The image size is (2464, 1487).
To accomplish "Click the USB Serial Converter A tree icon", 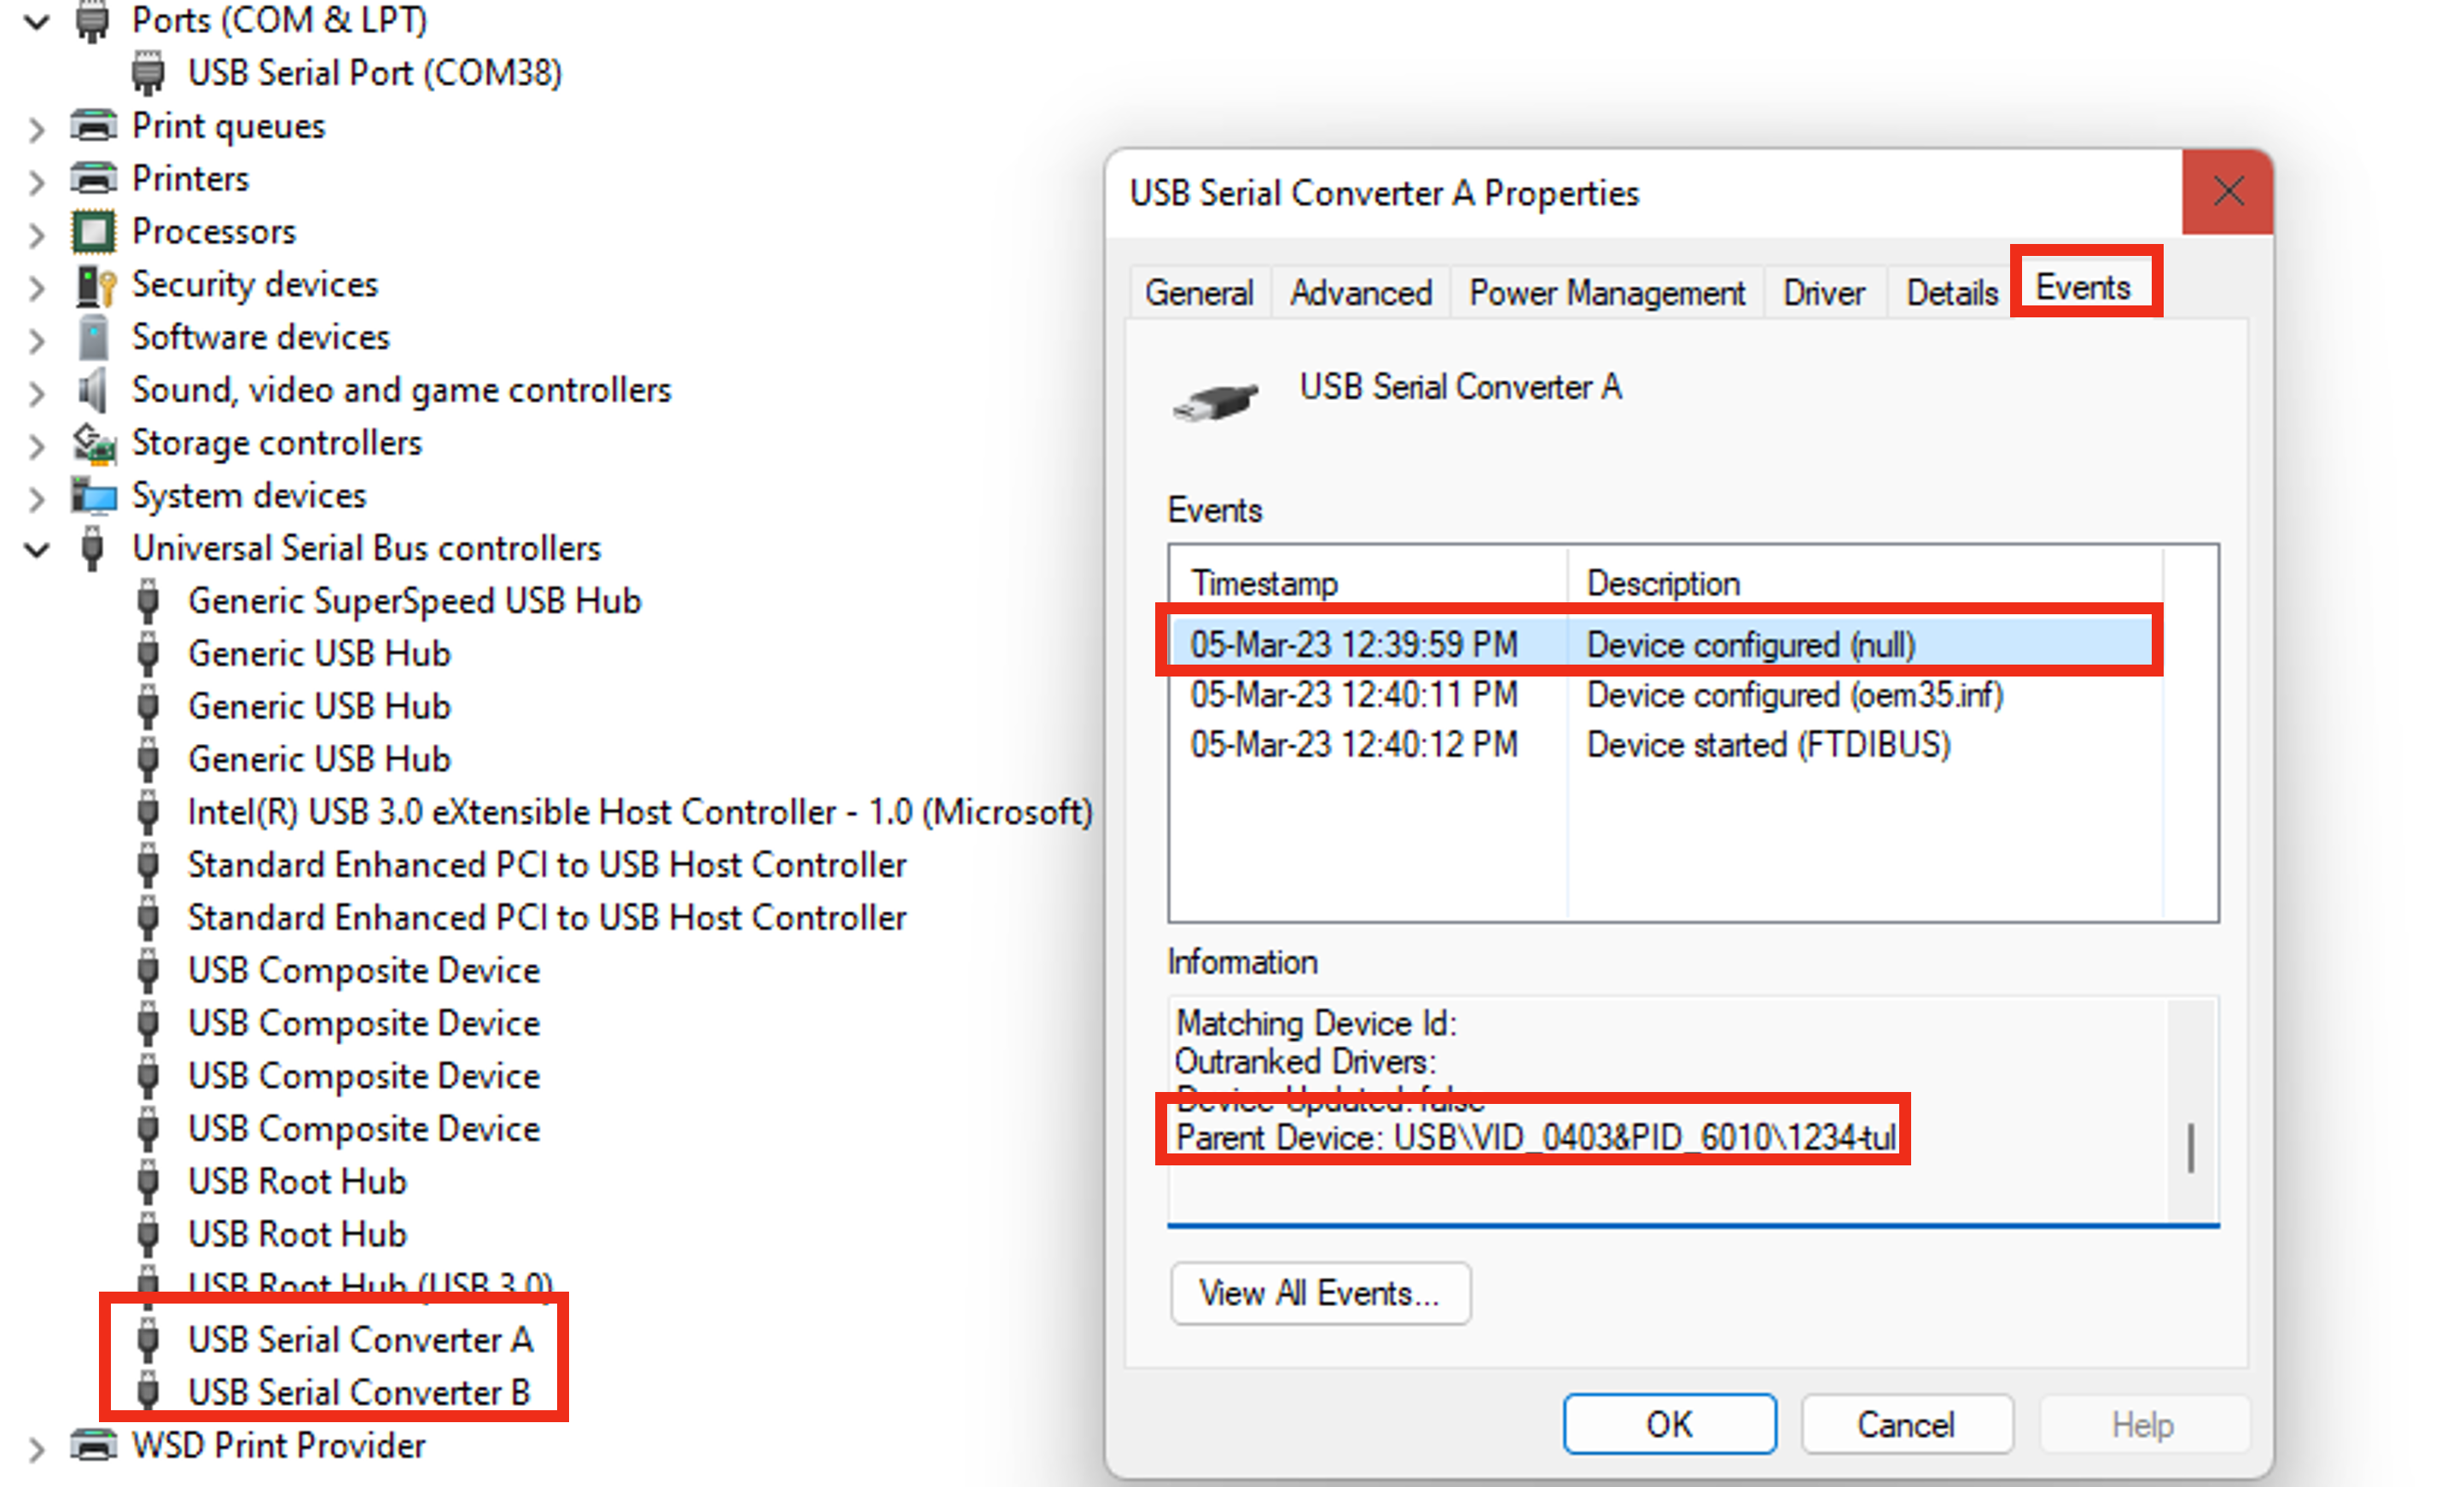I will pyautogui.click(x=148, y=1340).
